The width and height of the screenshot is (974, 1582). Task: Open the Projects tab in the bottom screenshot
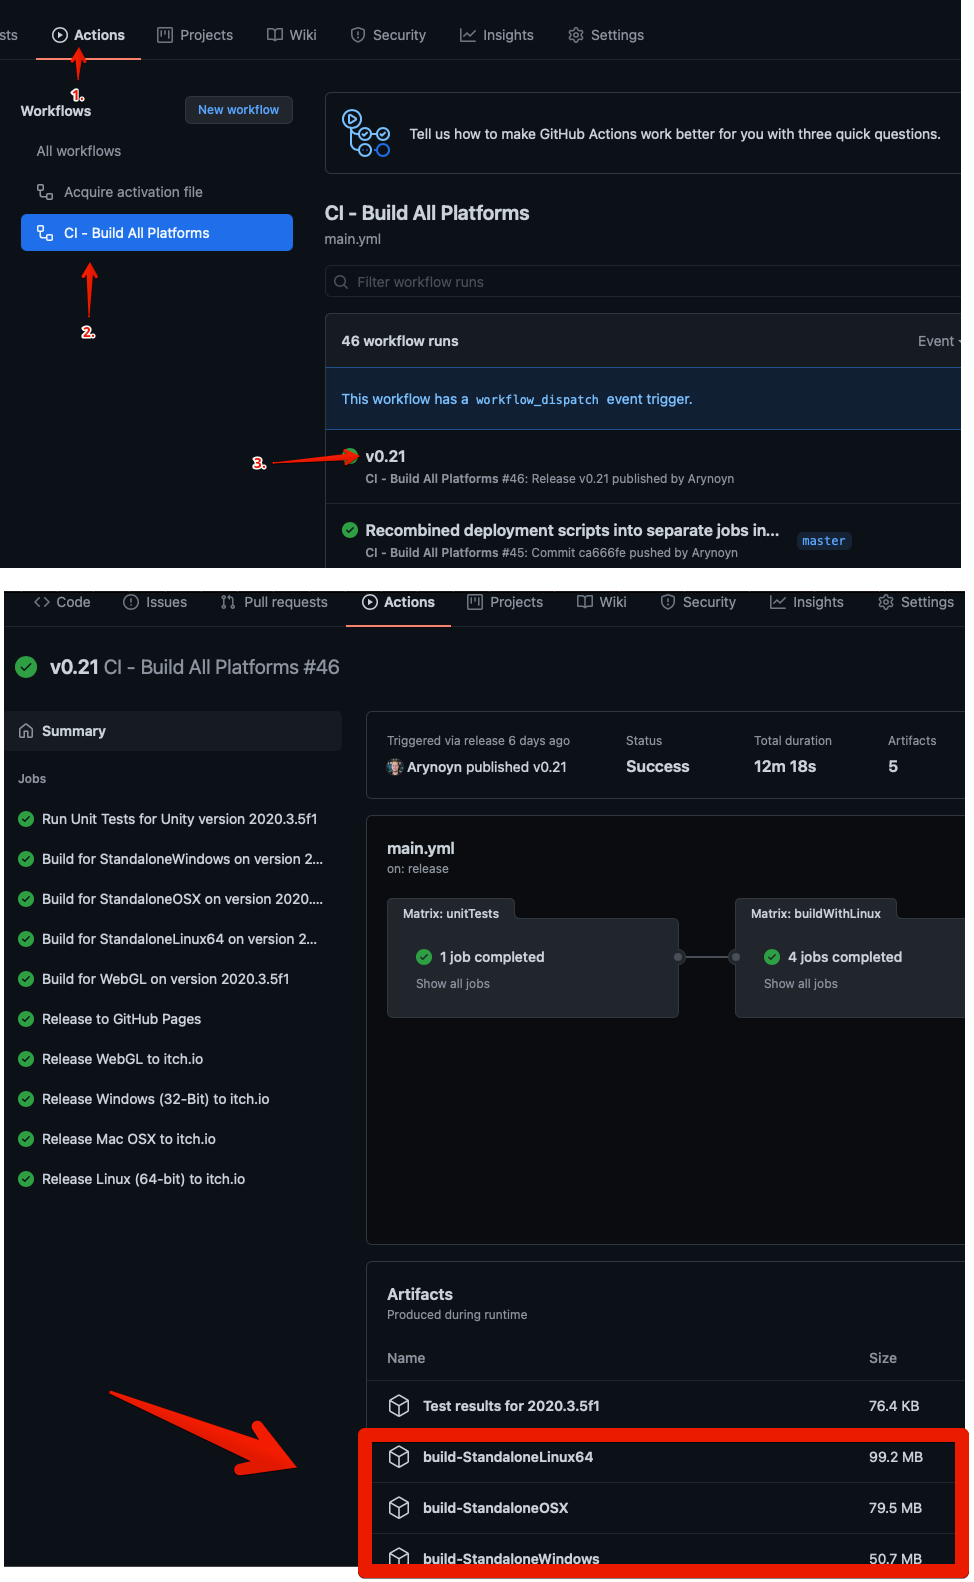(505, 602)
